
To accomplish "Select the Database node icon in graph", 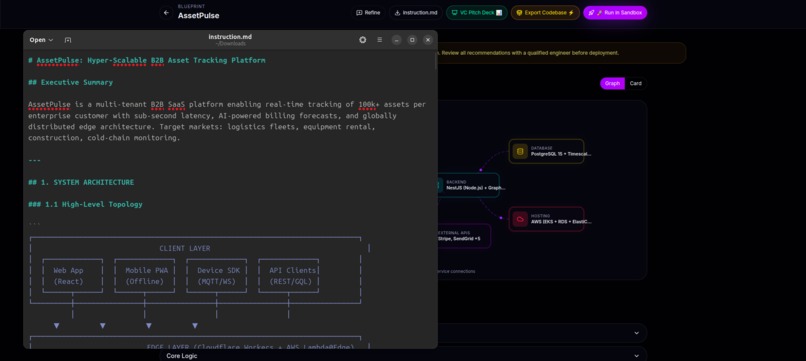I will (520, 151).
